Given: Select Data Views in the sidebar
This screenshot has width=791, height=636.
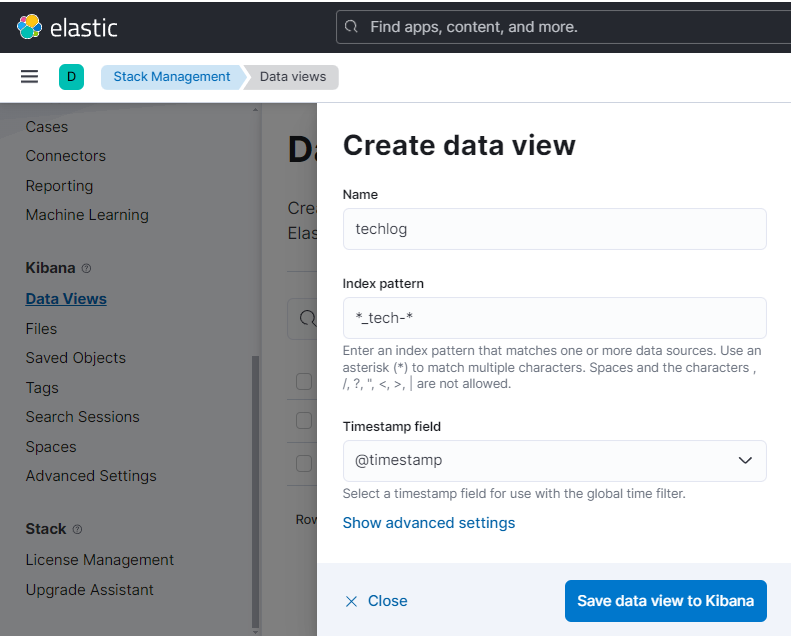Looking at the screenshot, I should [x=66, y=299].
